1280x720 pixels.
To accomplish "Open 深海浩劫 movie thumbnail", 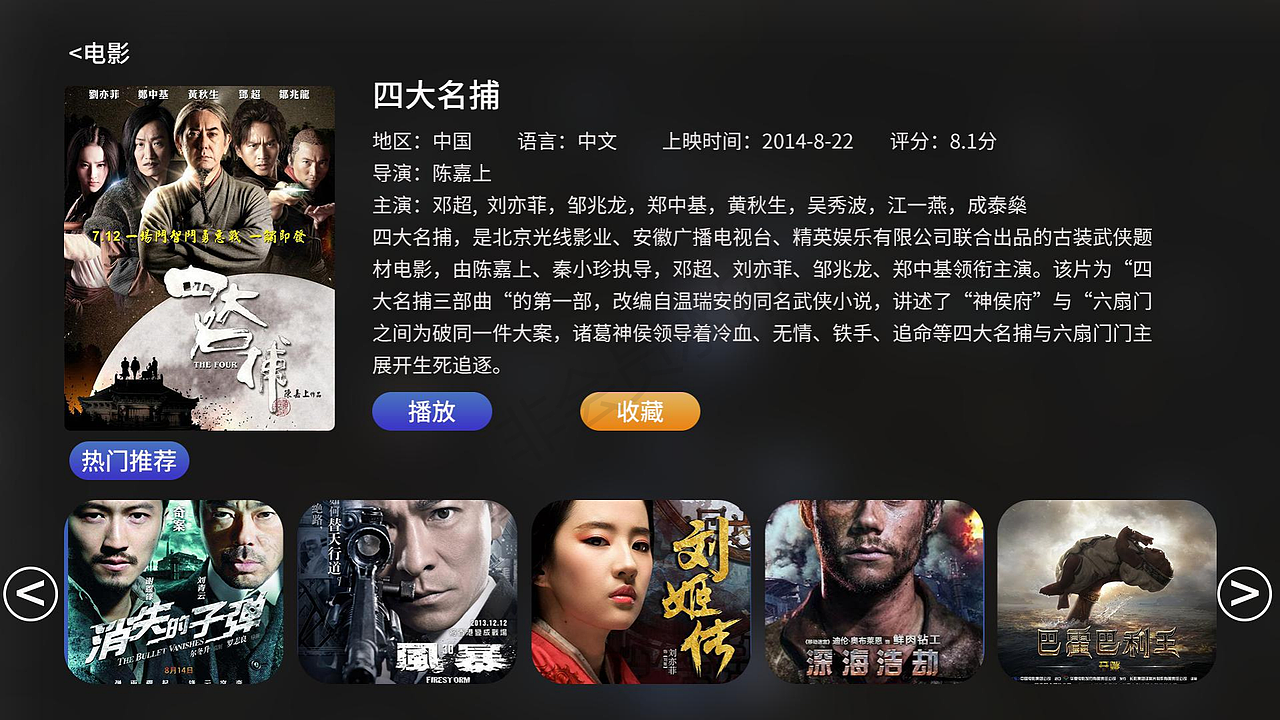I will [875, 592].
